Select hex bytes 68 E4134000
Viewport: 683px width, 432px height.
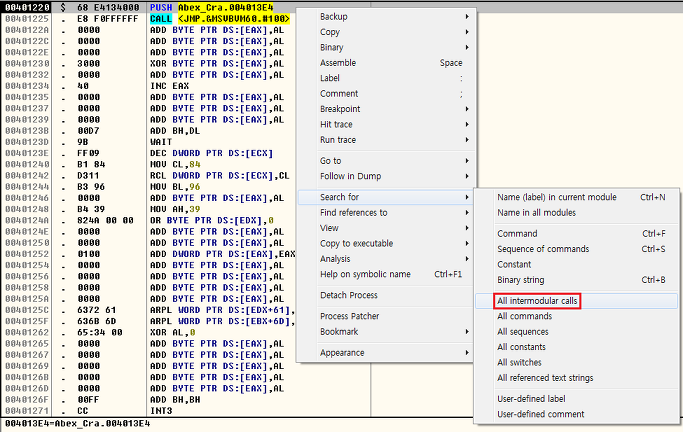coord(108,7)
